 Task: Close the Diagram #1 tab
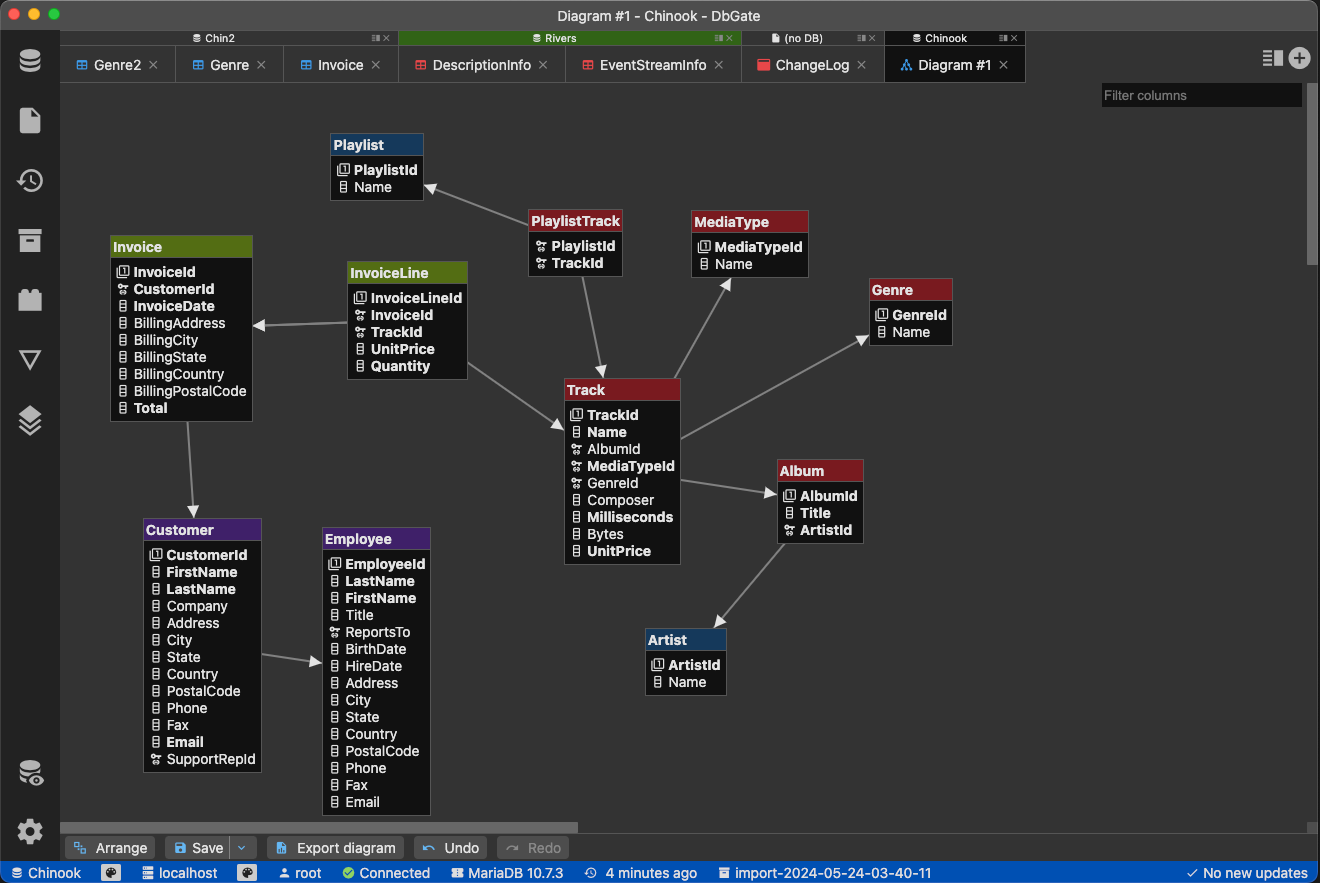(x=1004, y=65)
